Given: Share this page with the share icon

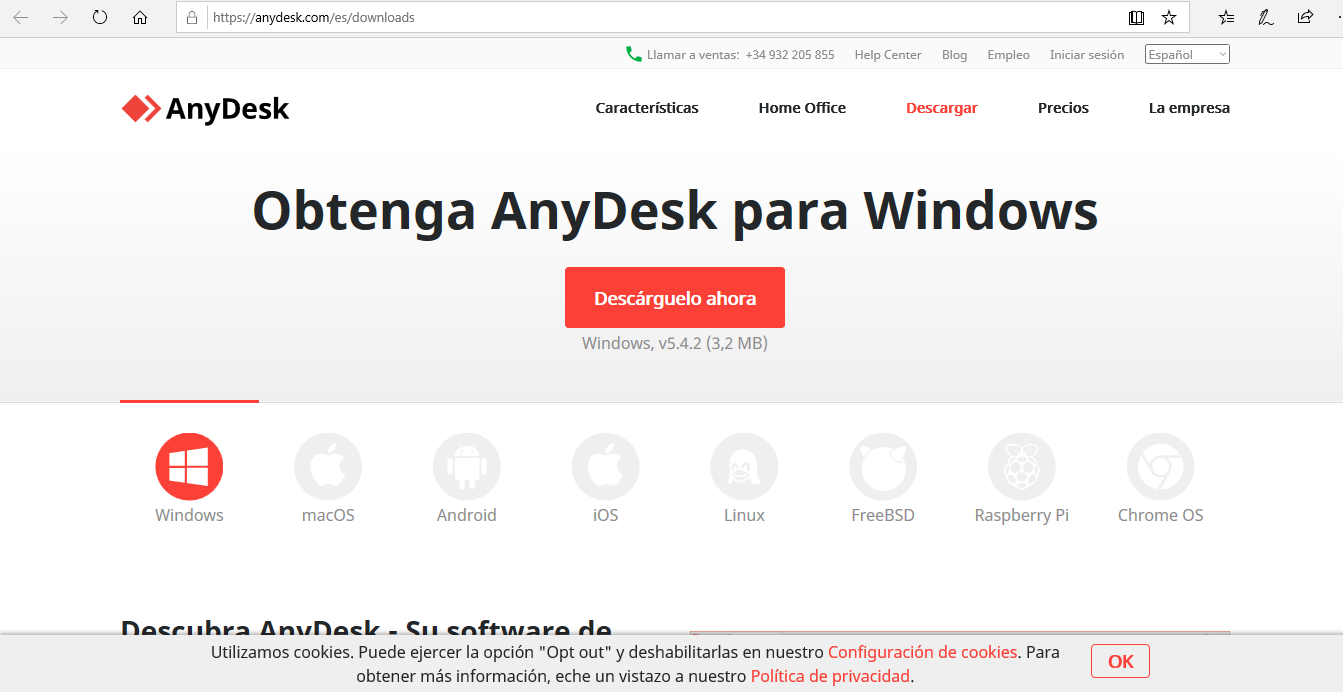Looking at the screenshot, I should click(1305, 17).
